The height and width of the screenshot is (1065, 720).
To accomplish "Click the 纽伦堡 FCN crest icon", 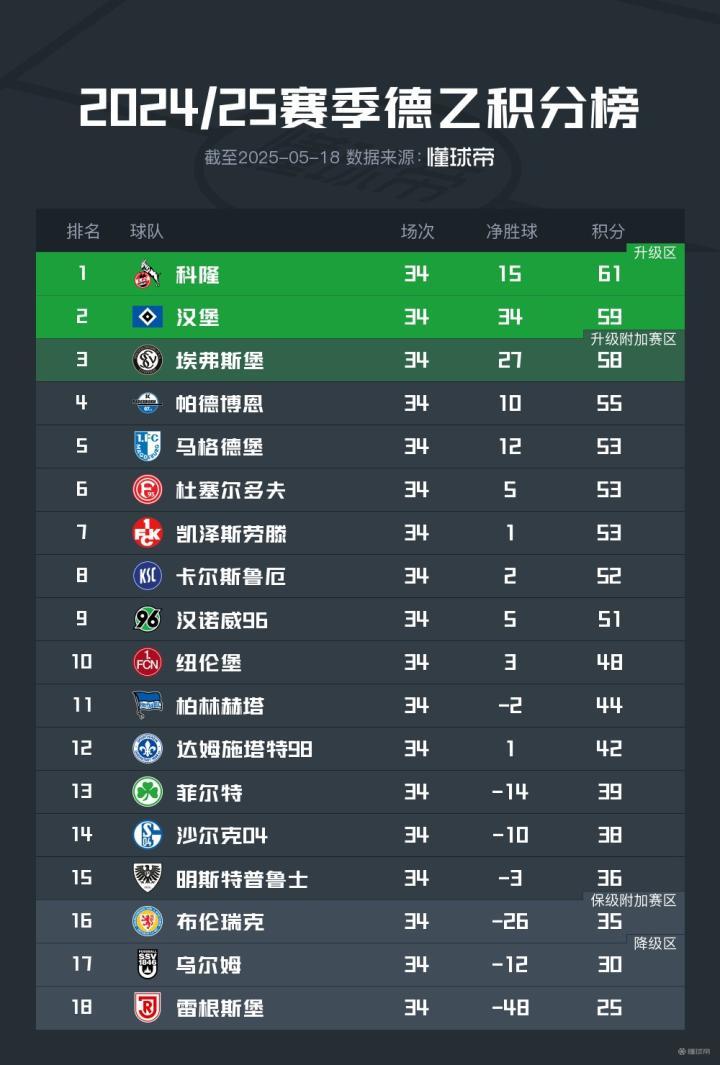I will tap(147, 662).
